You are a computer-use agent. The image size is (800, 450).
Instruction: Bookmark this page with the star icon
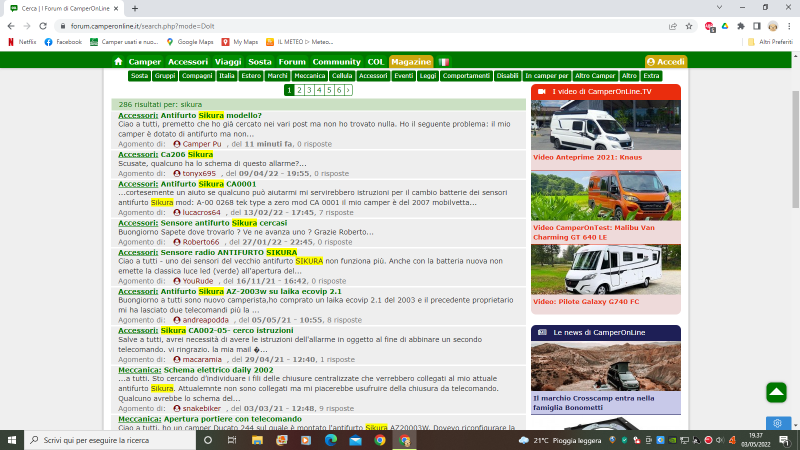tap(689, 26)
